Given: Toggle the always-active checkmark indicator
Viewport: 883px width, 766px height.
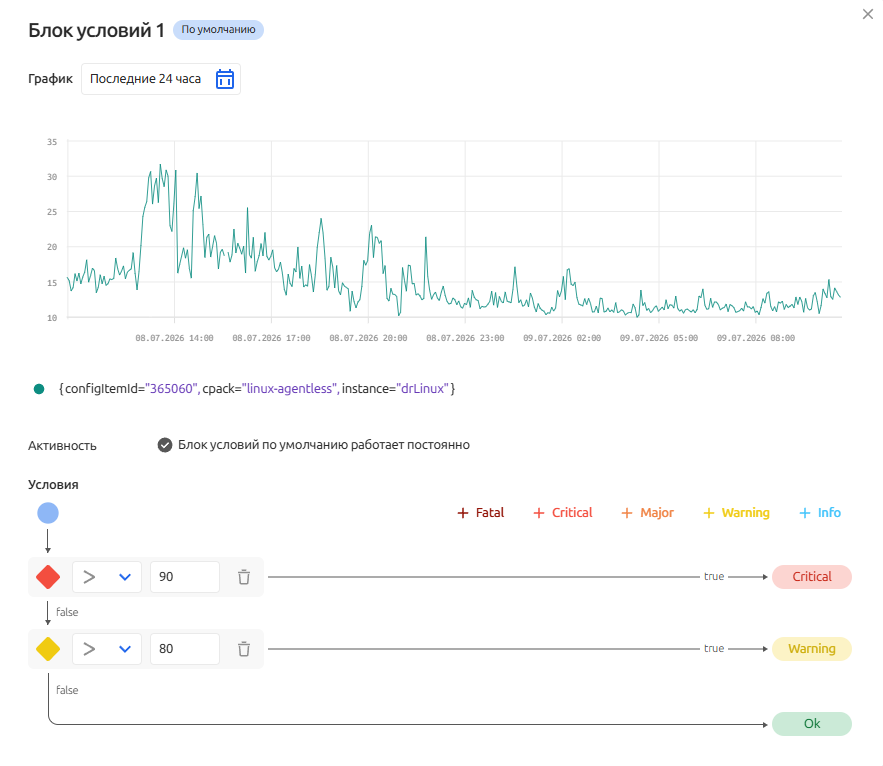Looking at the screenshot, I should point(164,445).
